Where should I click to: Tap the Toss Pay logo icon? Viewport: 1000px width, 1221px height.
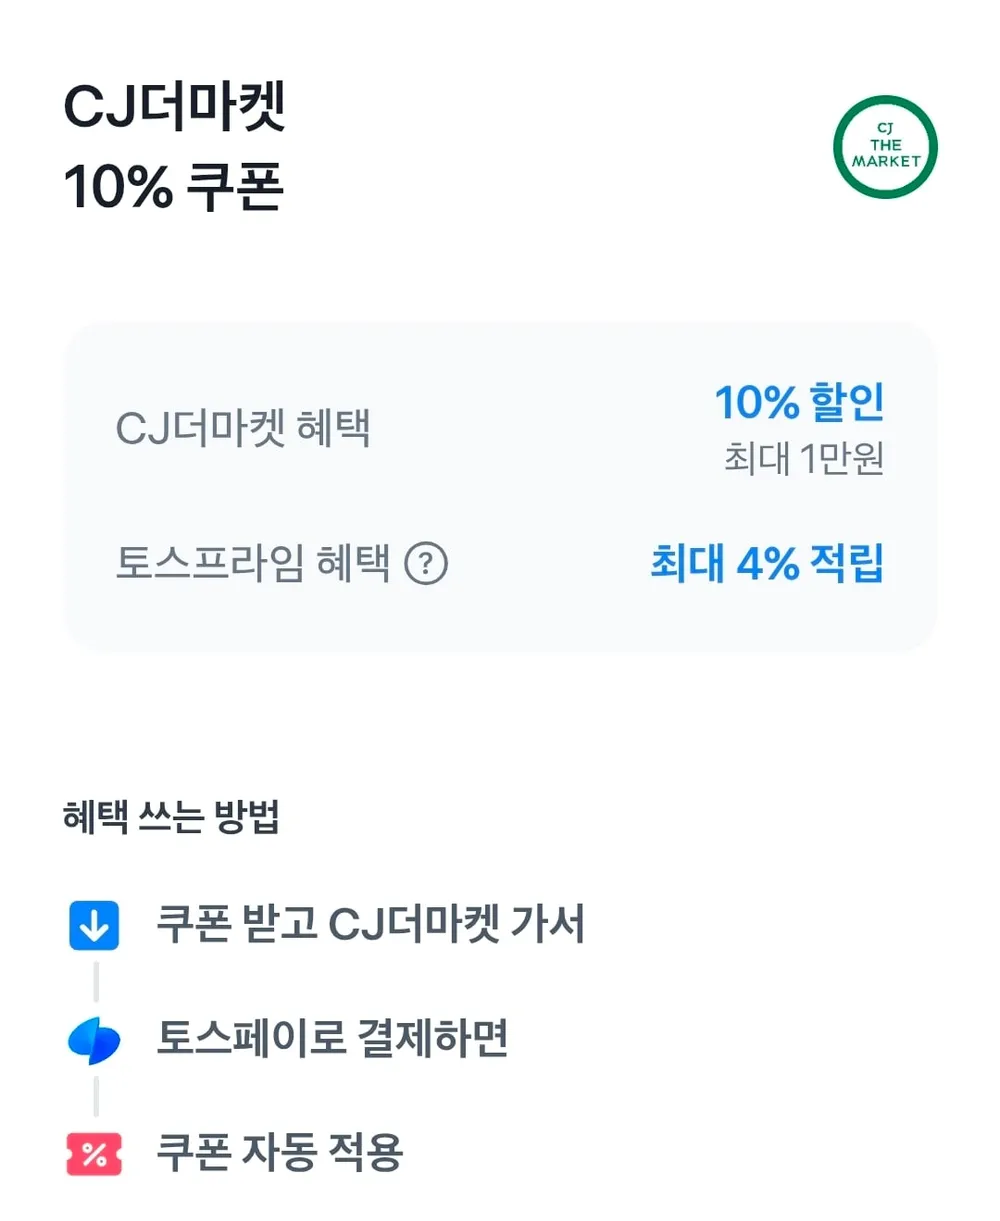[94, 1040]
